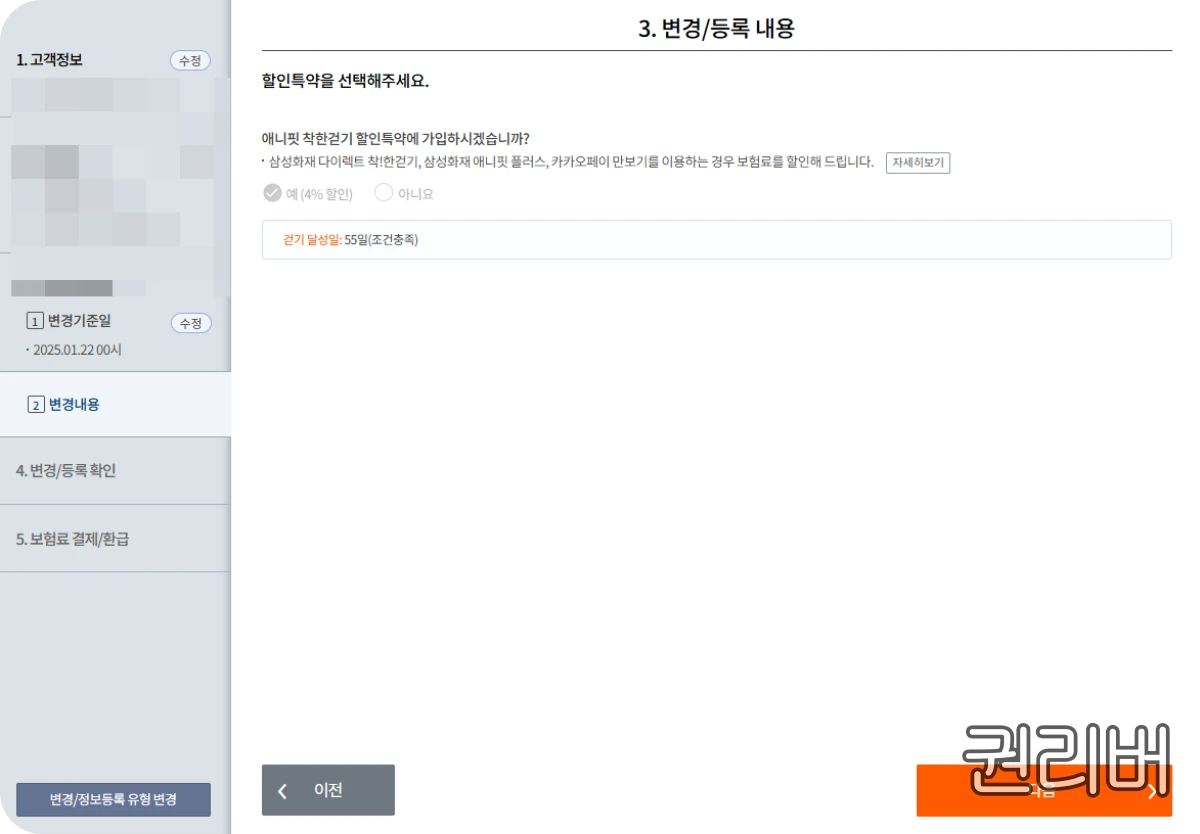1200x834 pixels.
Task: Click the left chevron icon in 이전 button
Action: click(283, 791)
